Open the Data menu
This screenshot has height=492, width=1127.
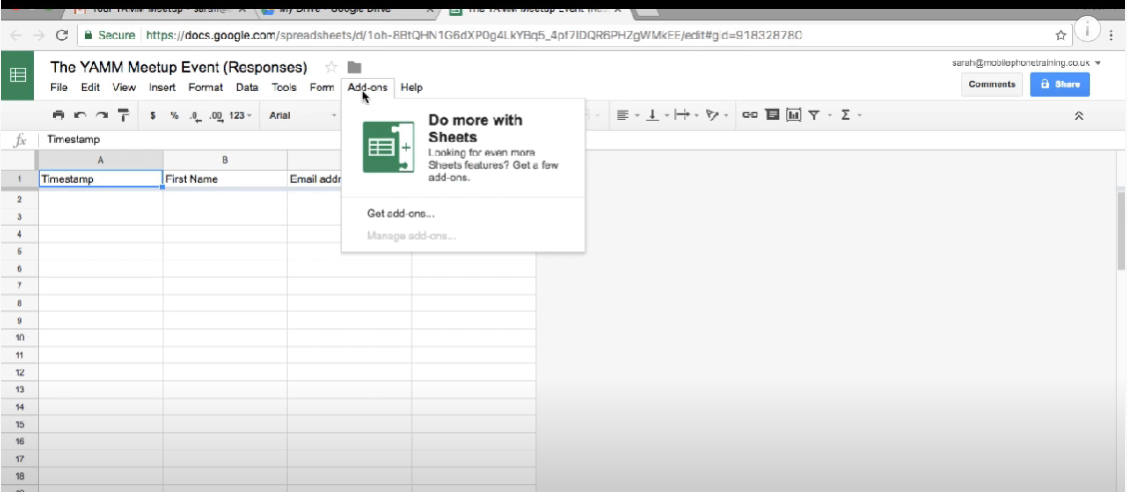pos(247,88)
